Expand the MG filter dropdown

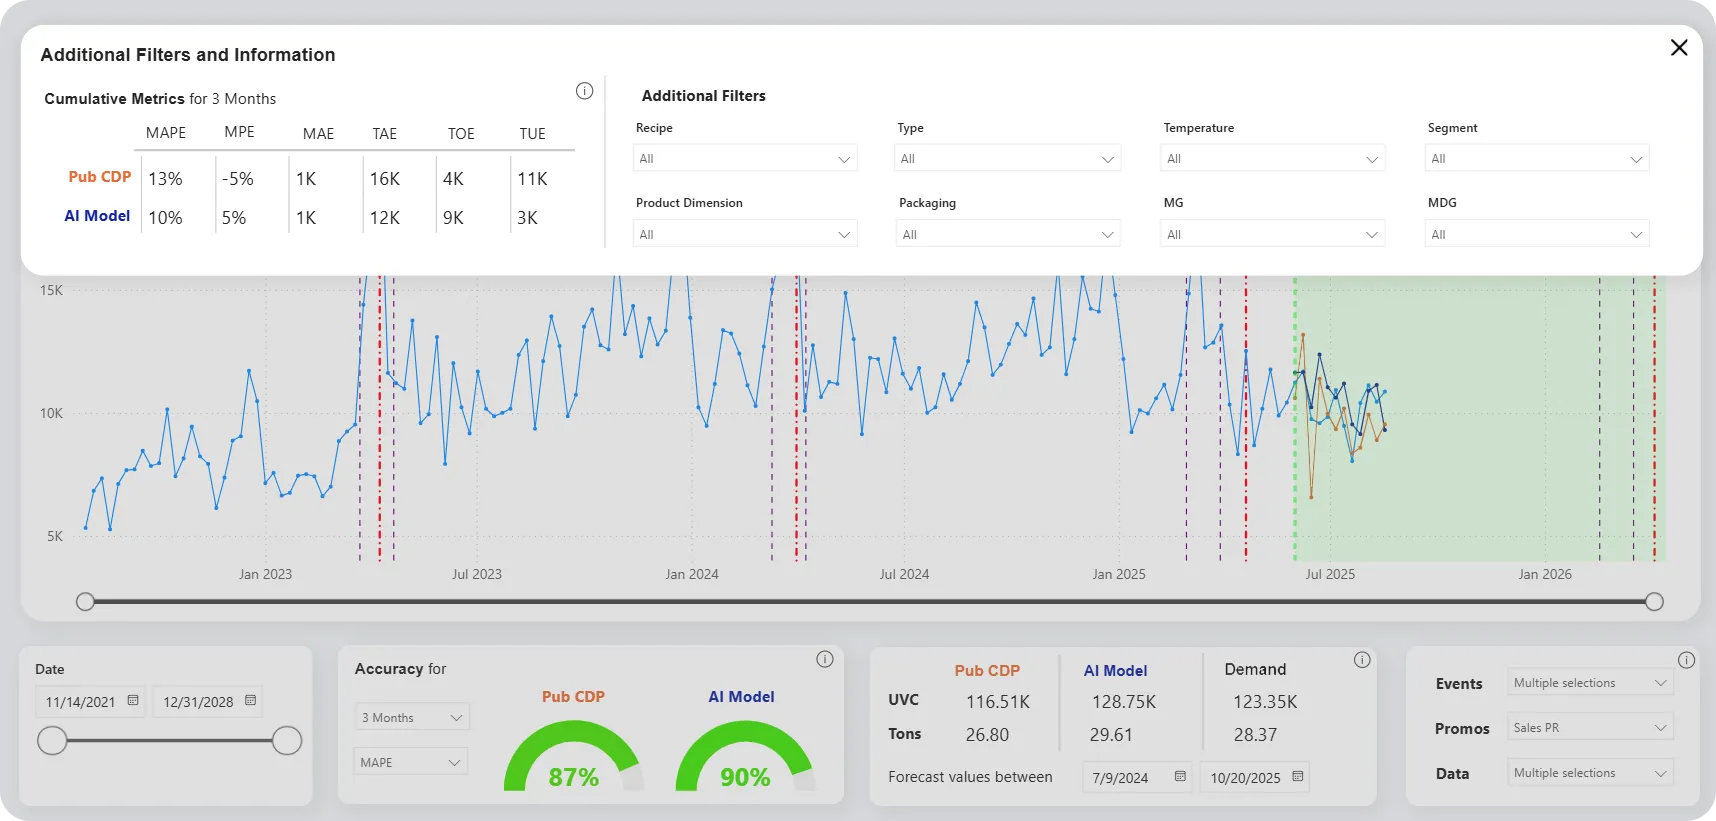pyautogui.click(x=1273, y=234)
